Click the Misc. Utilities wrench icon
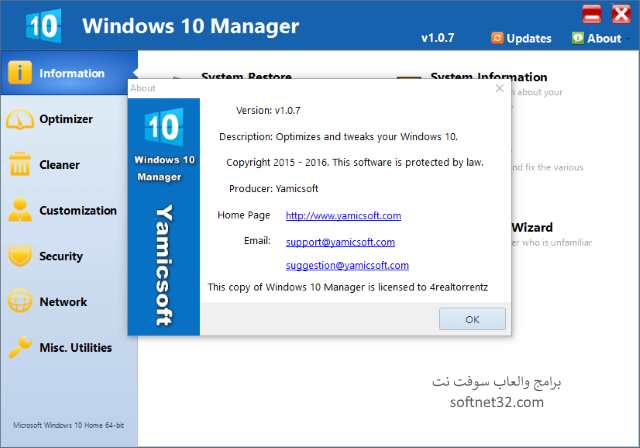Viewport: 640px width, 448px height. click(20, 347)
